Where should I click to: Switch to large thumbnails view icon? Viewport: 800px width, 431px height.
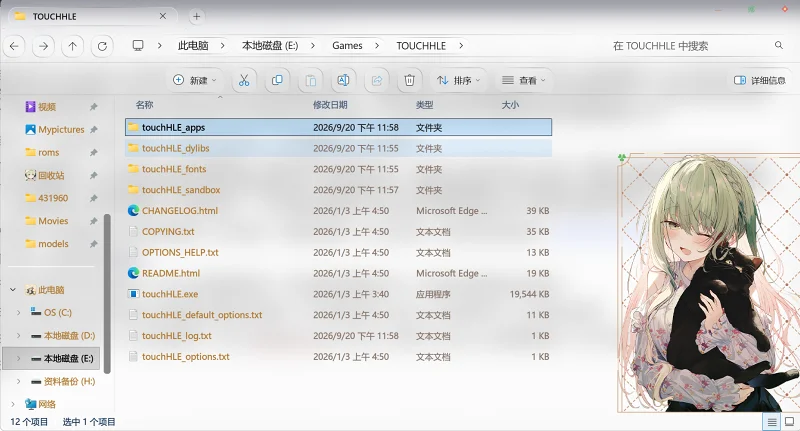[x=789, y=422]
